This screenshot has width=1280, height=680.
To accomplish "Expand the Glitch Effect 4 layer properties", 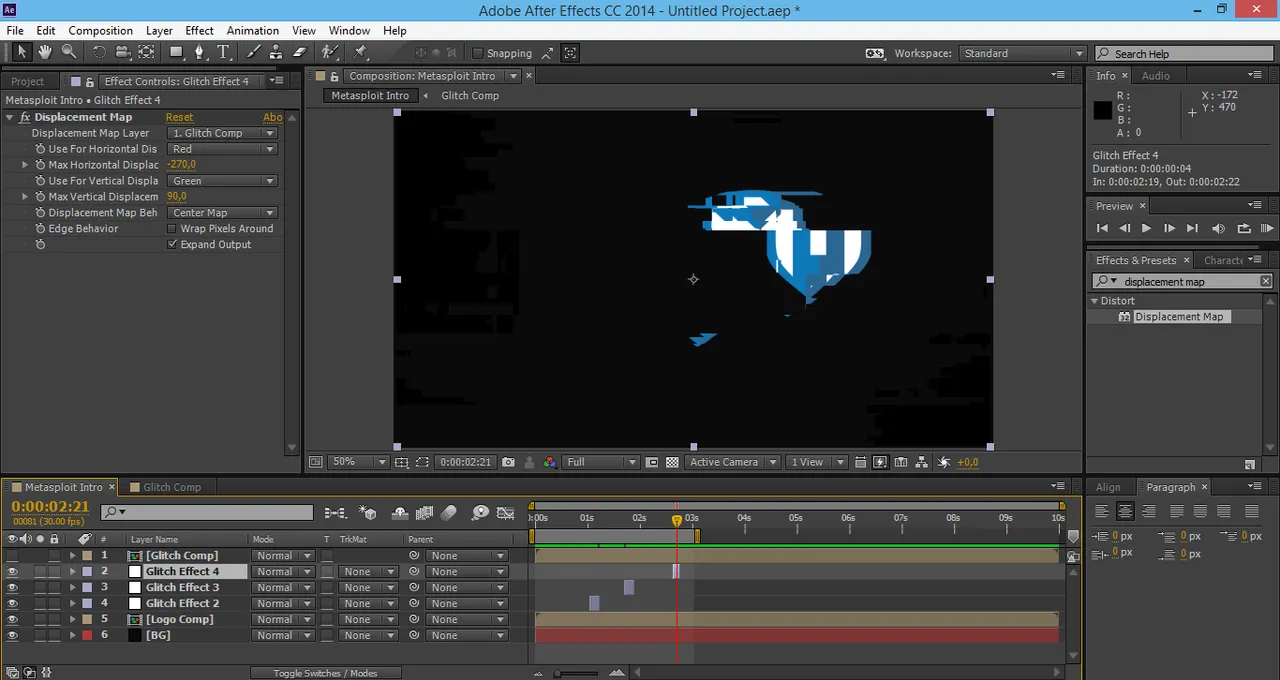I will tap(72, 572).
